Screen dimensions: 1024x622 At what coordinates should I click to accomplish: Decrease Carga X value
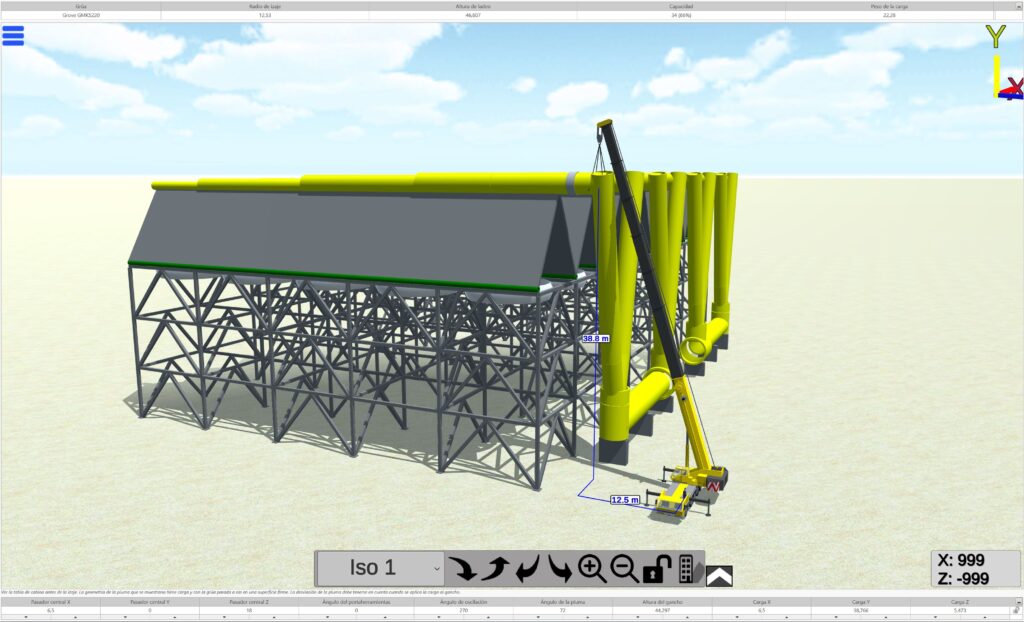[x=737, y=617]
